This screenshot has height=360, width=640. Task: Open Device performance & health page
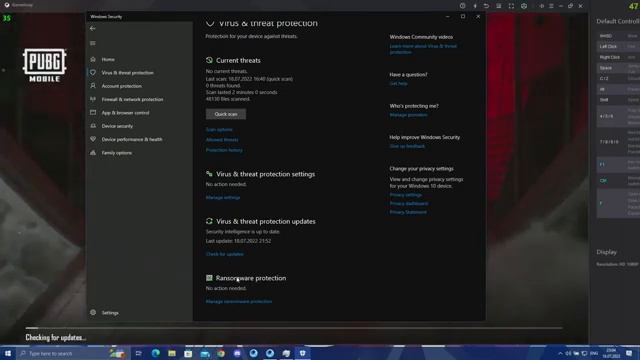[132, 140]
